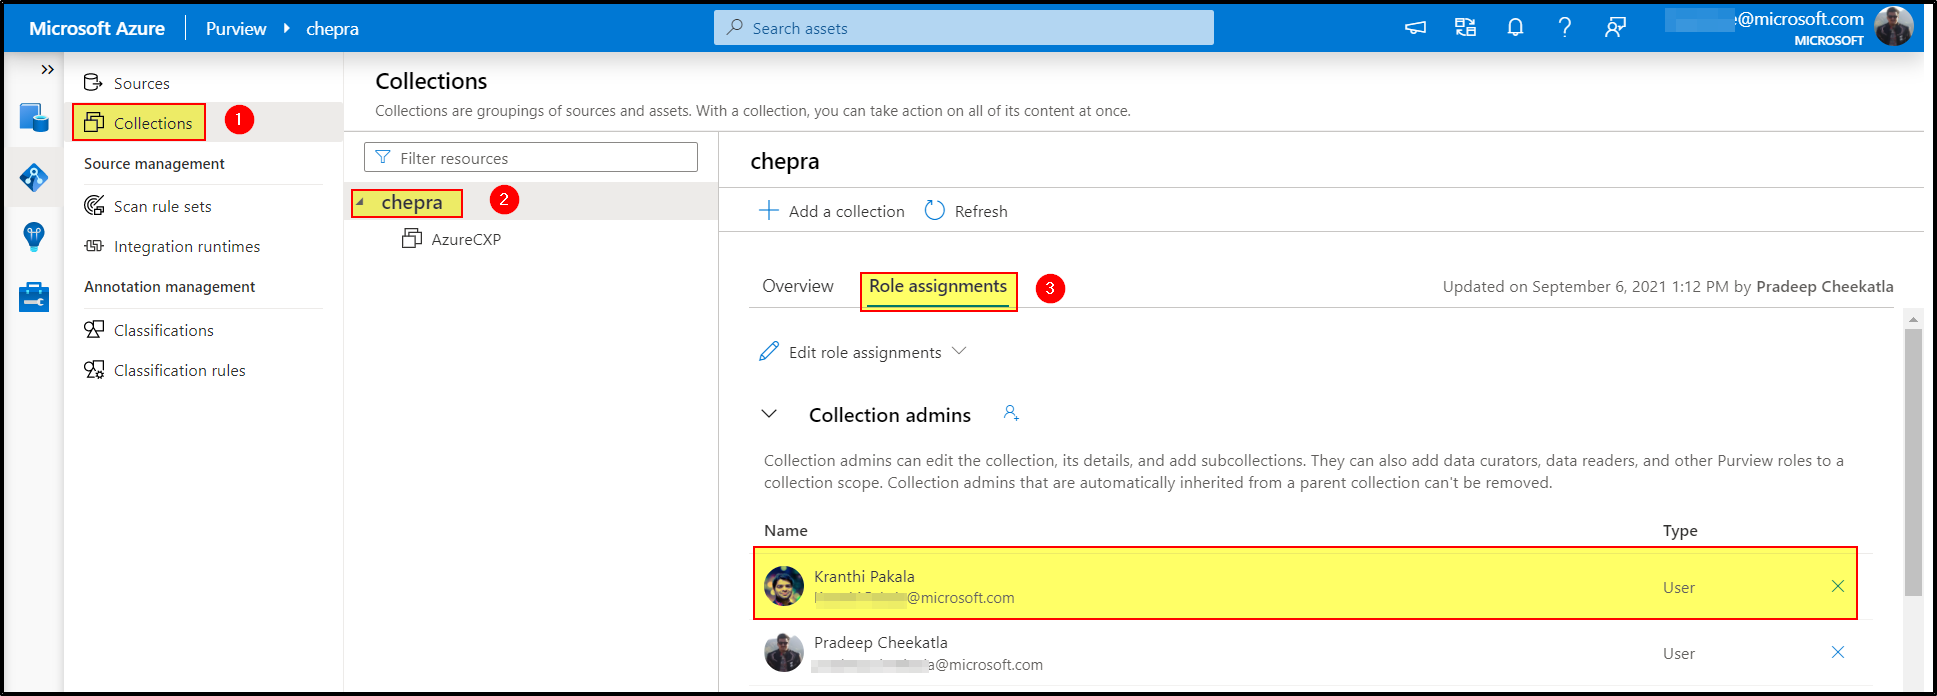Viewport: 1937px width, 696px height.
Task: Open the Edit role assignments dropdown
Action: pos(863,352)
